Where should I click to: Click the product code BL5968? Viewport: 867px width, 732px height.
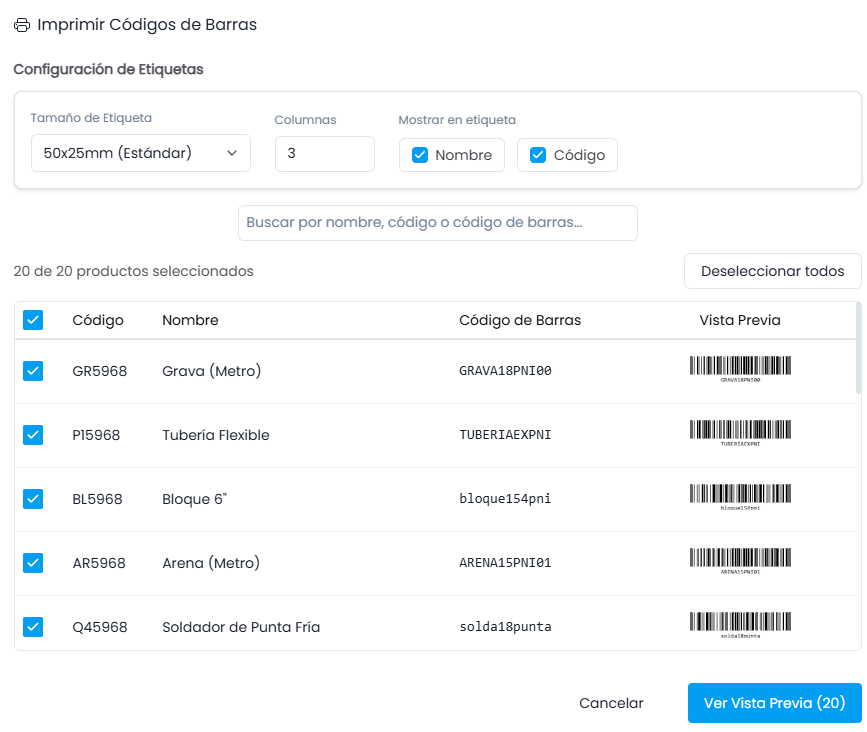pos(97,499)
